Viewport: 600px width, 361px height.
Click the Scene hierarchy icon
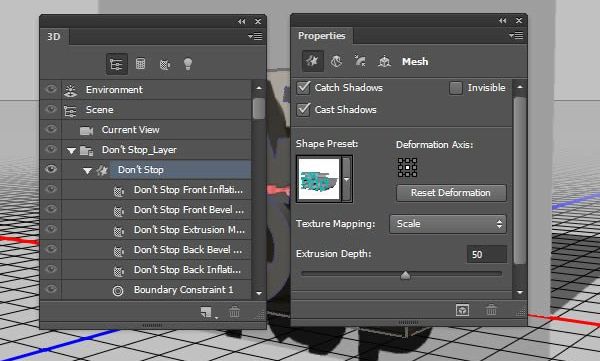(x=70, y=111)
